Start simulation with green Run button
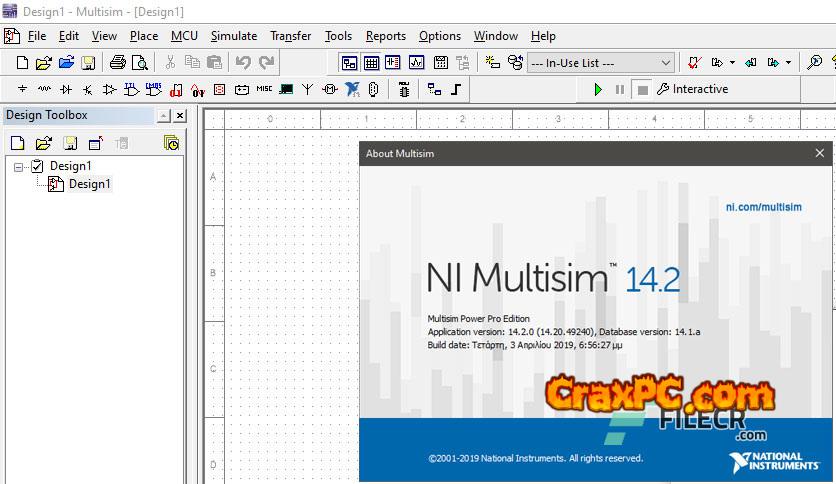The image size is (836, 484). (x=598, y=90)
